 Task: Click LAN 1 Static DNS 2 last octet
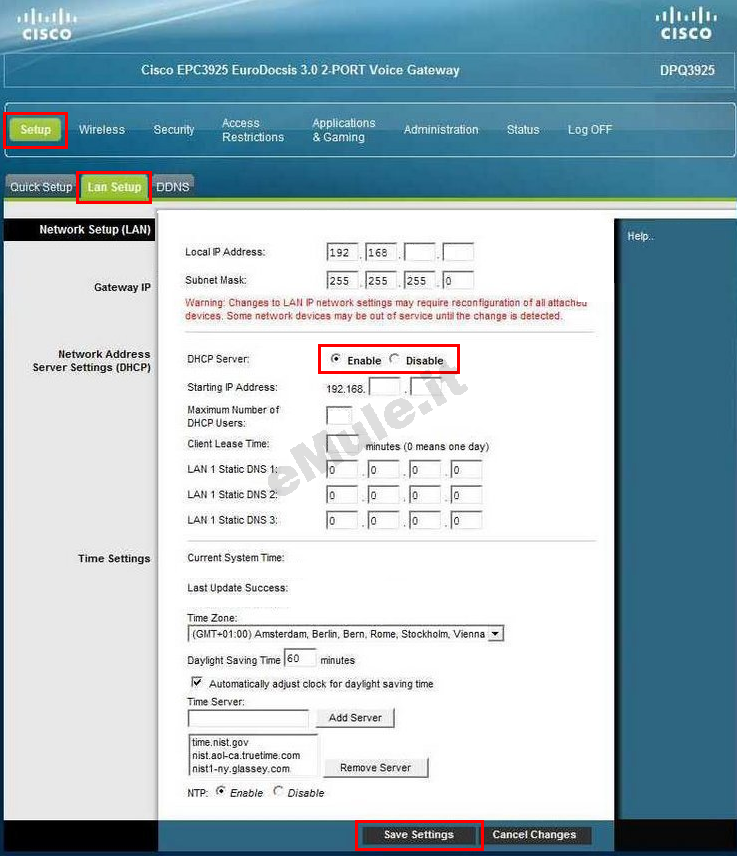tap(466, 495)
